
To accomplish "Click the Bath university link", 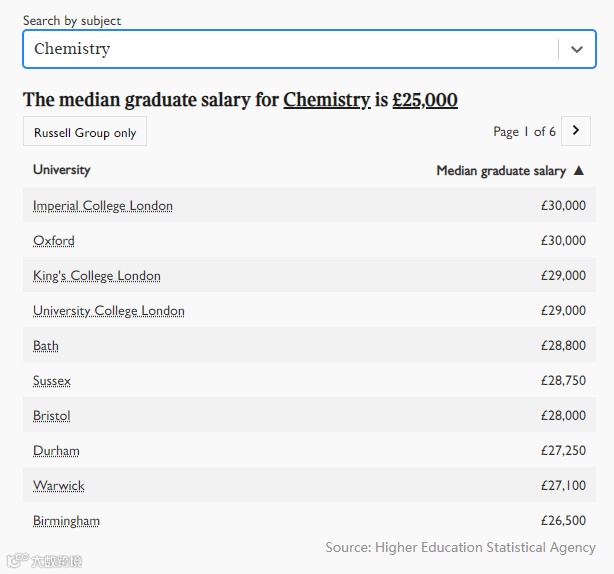I will (x=46, y=346).
